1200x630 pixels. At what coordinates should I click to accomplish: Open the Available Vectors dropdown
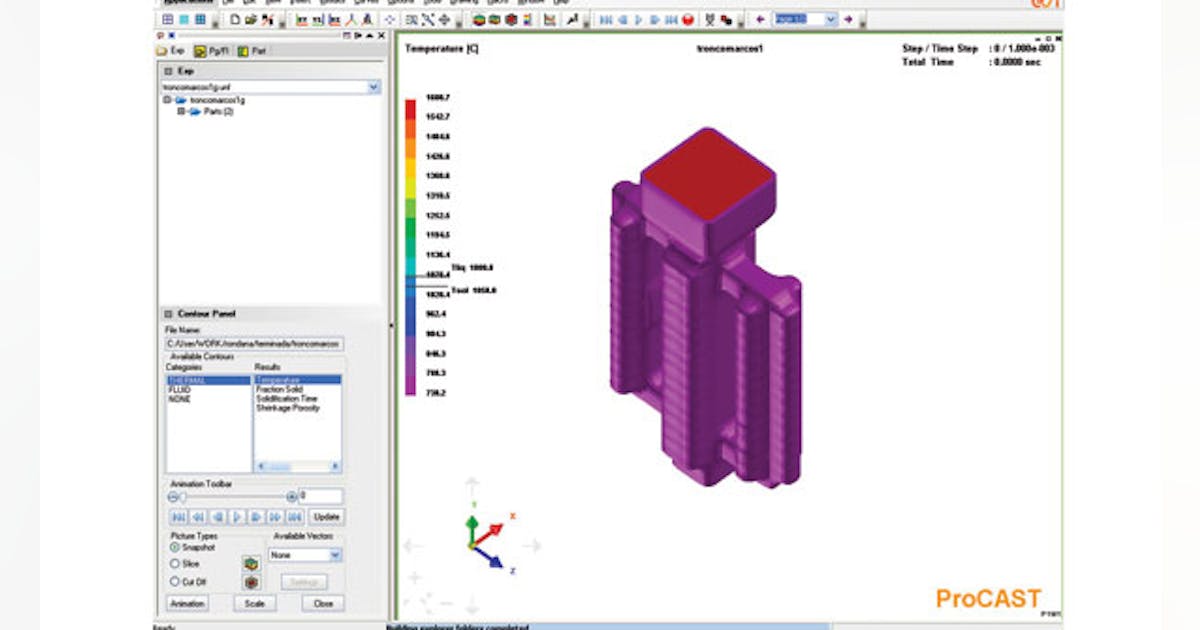[335, 553]
